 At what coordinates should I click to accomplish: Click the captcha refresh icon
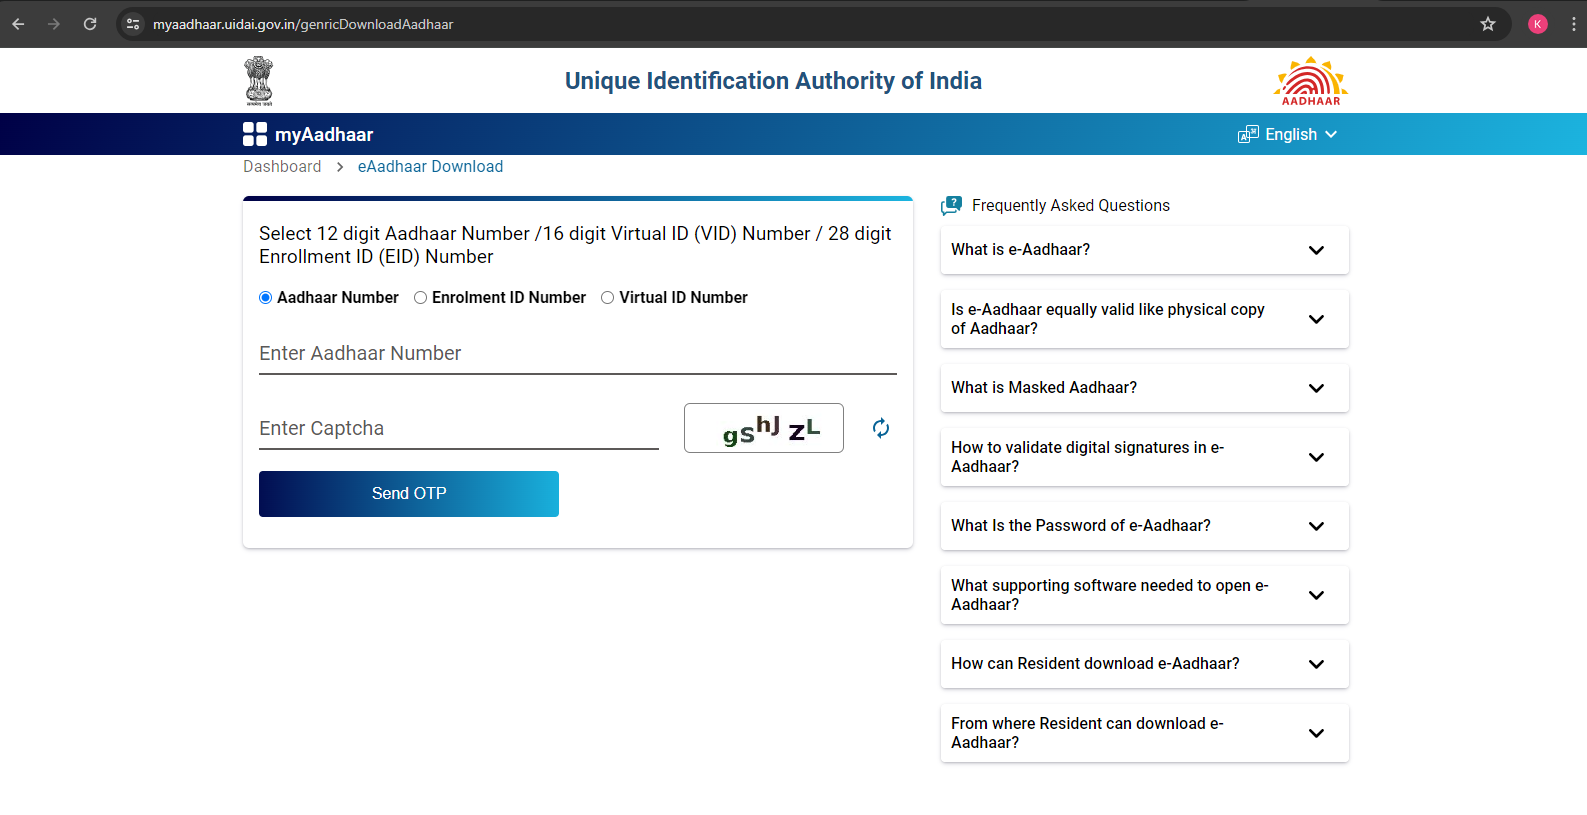pyautogui.click(x=880, y=428)
